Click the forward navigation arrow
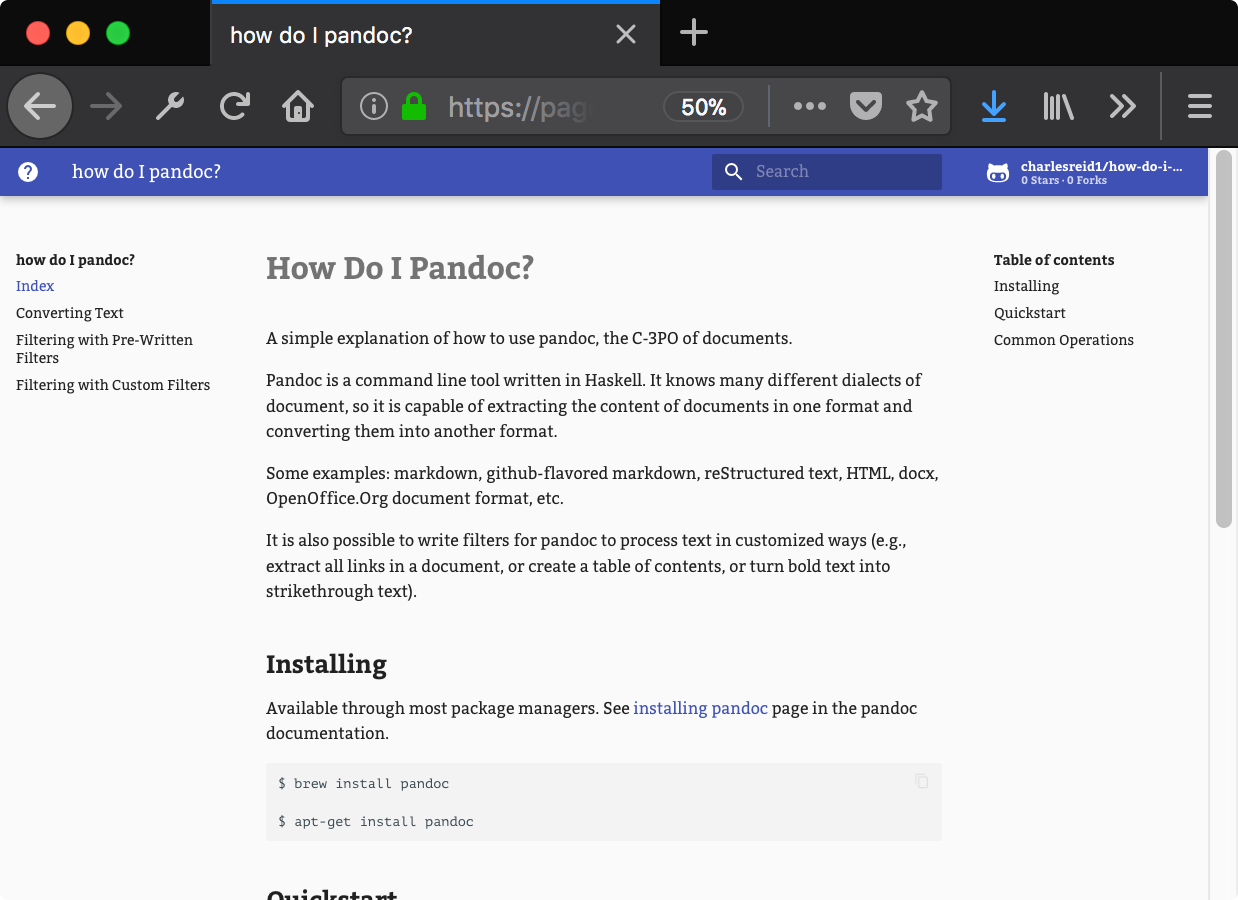 point(105,106)
